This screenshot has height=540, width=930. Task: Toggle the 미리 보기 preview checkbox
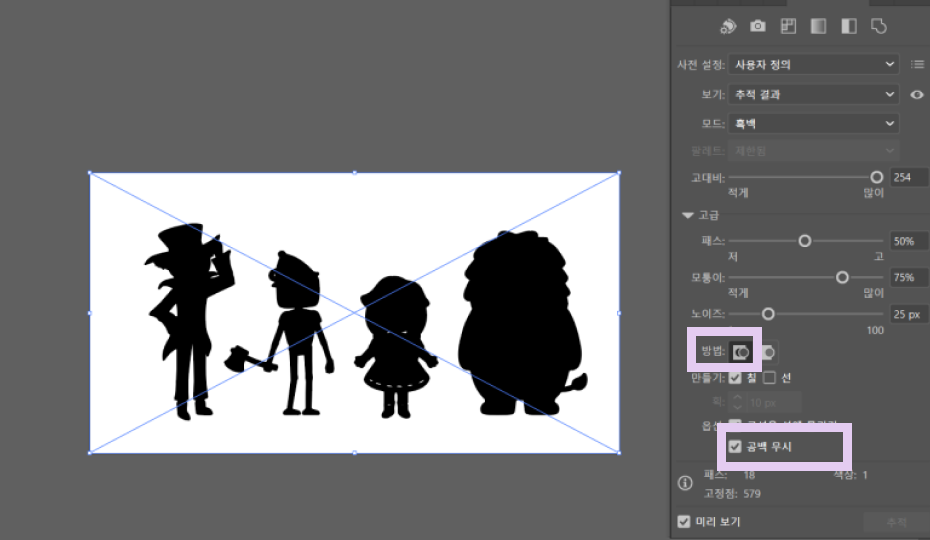coord(684,521)
